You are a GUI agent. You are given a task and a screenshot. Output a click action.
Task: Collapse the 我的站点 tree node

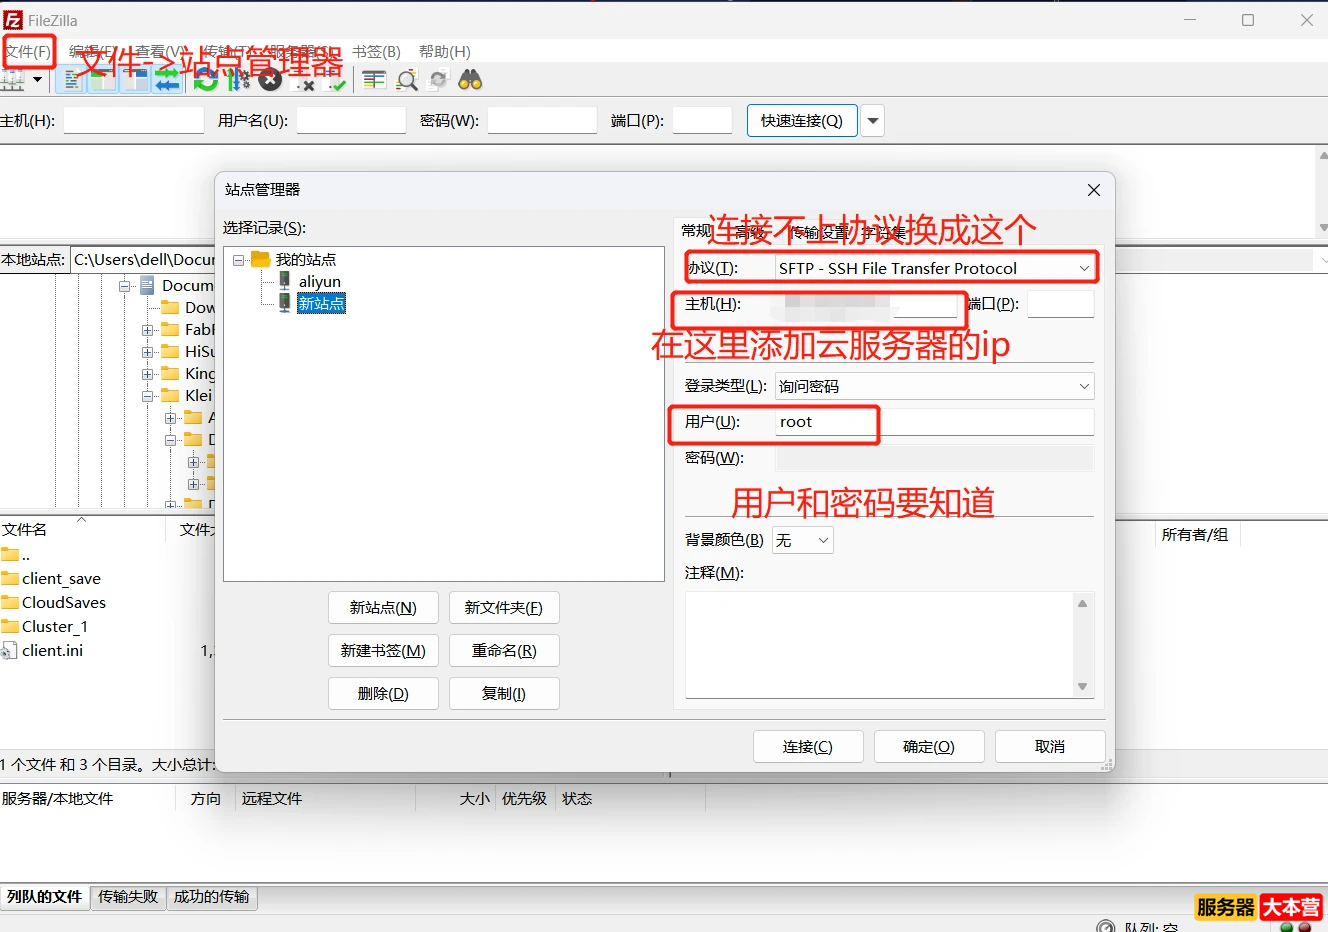click(239, 260)
